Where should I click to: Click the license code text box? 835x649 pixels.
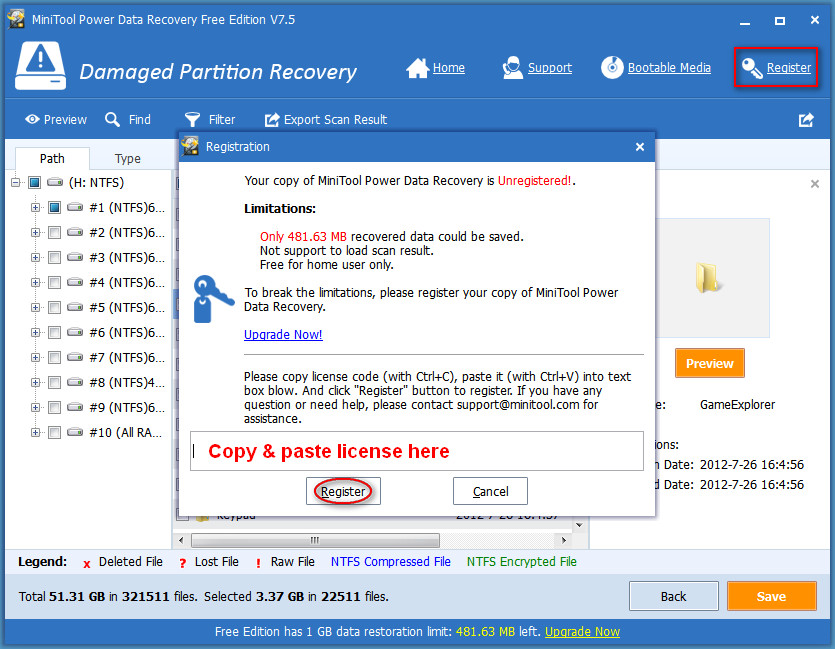click(417, 451)
